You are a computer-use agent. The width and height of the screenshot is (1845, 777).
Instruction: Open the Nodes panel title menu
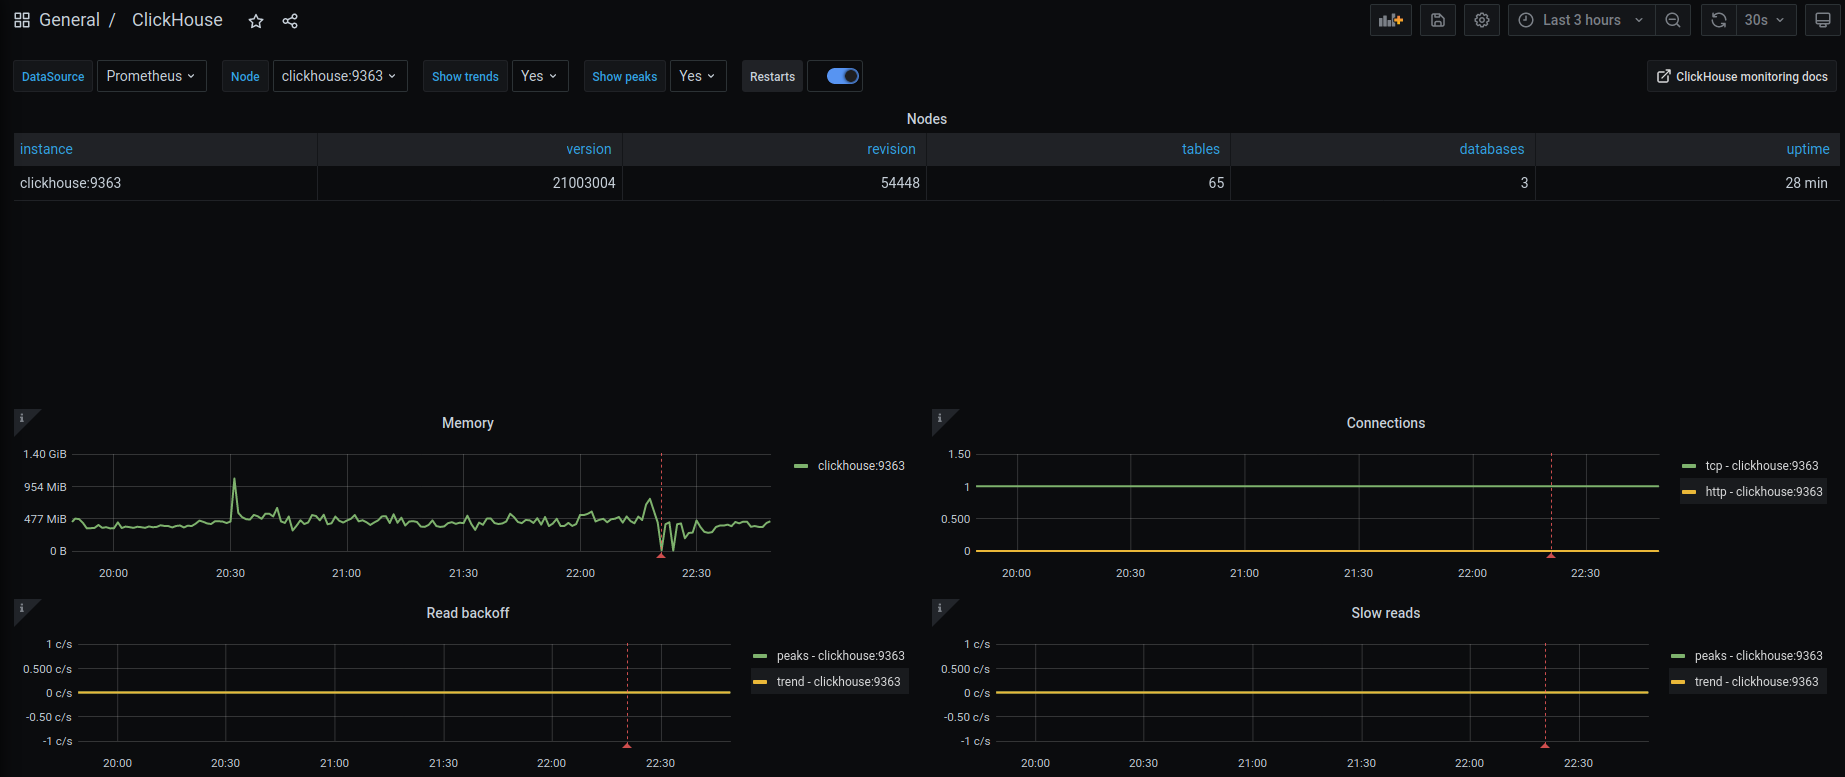click(927, 119)
